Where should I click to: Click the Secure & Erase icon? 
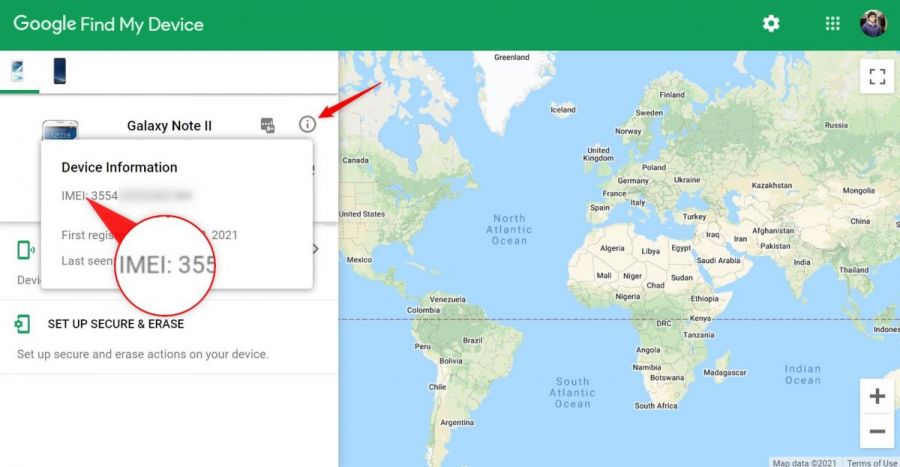tap(22, 324)
